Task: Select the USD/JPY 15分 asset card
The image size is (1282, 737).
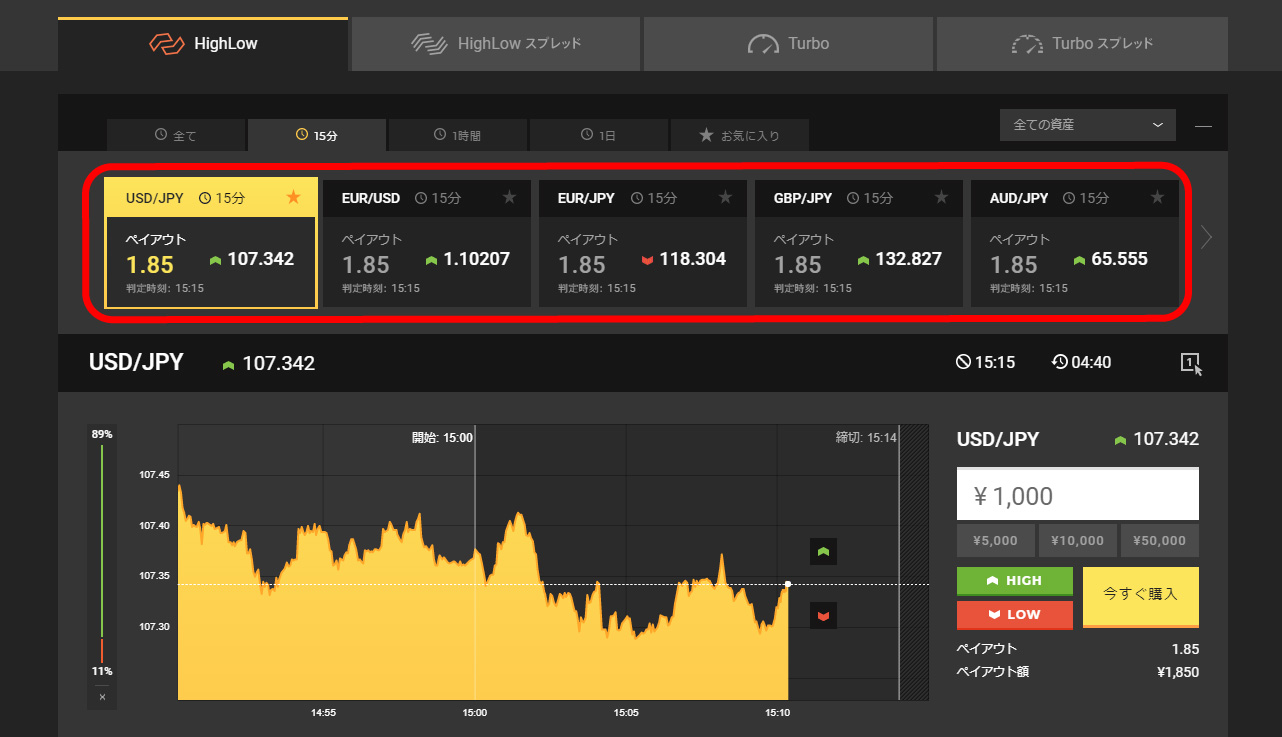Action: [211, 243]
